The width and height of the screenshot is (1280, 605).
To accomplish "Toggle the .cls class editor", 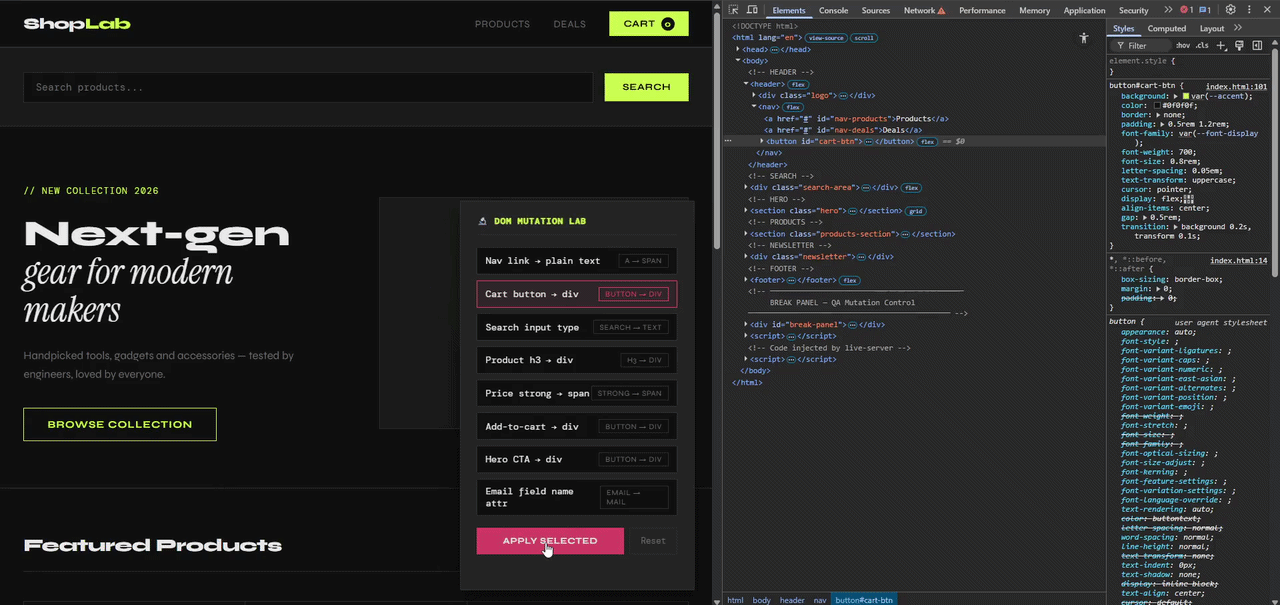I will (1202, 45).
